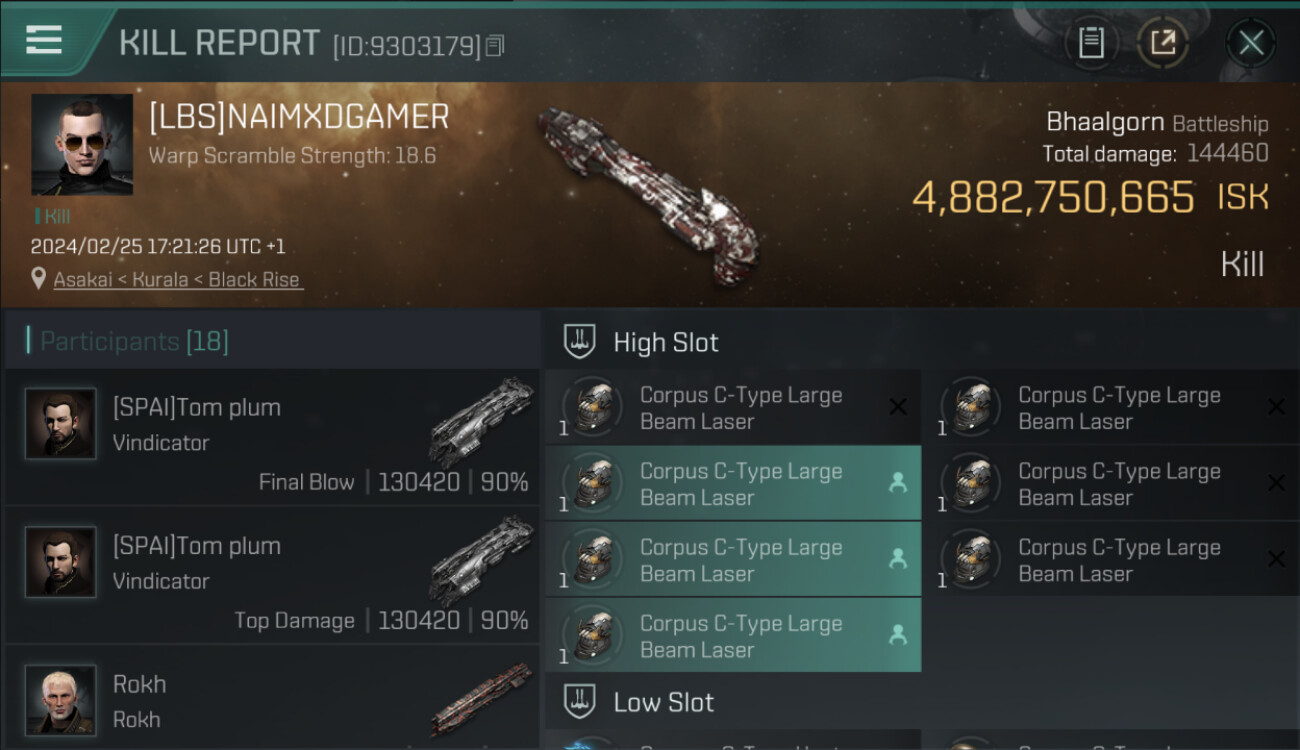Select the Bhaalgorn Battleship name label

coord(1156,123)
